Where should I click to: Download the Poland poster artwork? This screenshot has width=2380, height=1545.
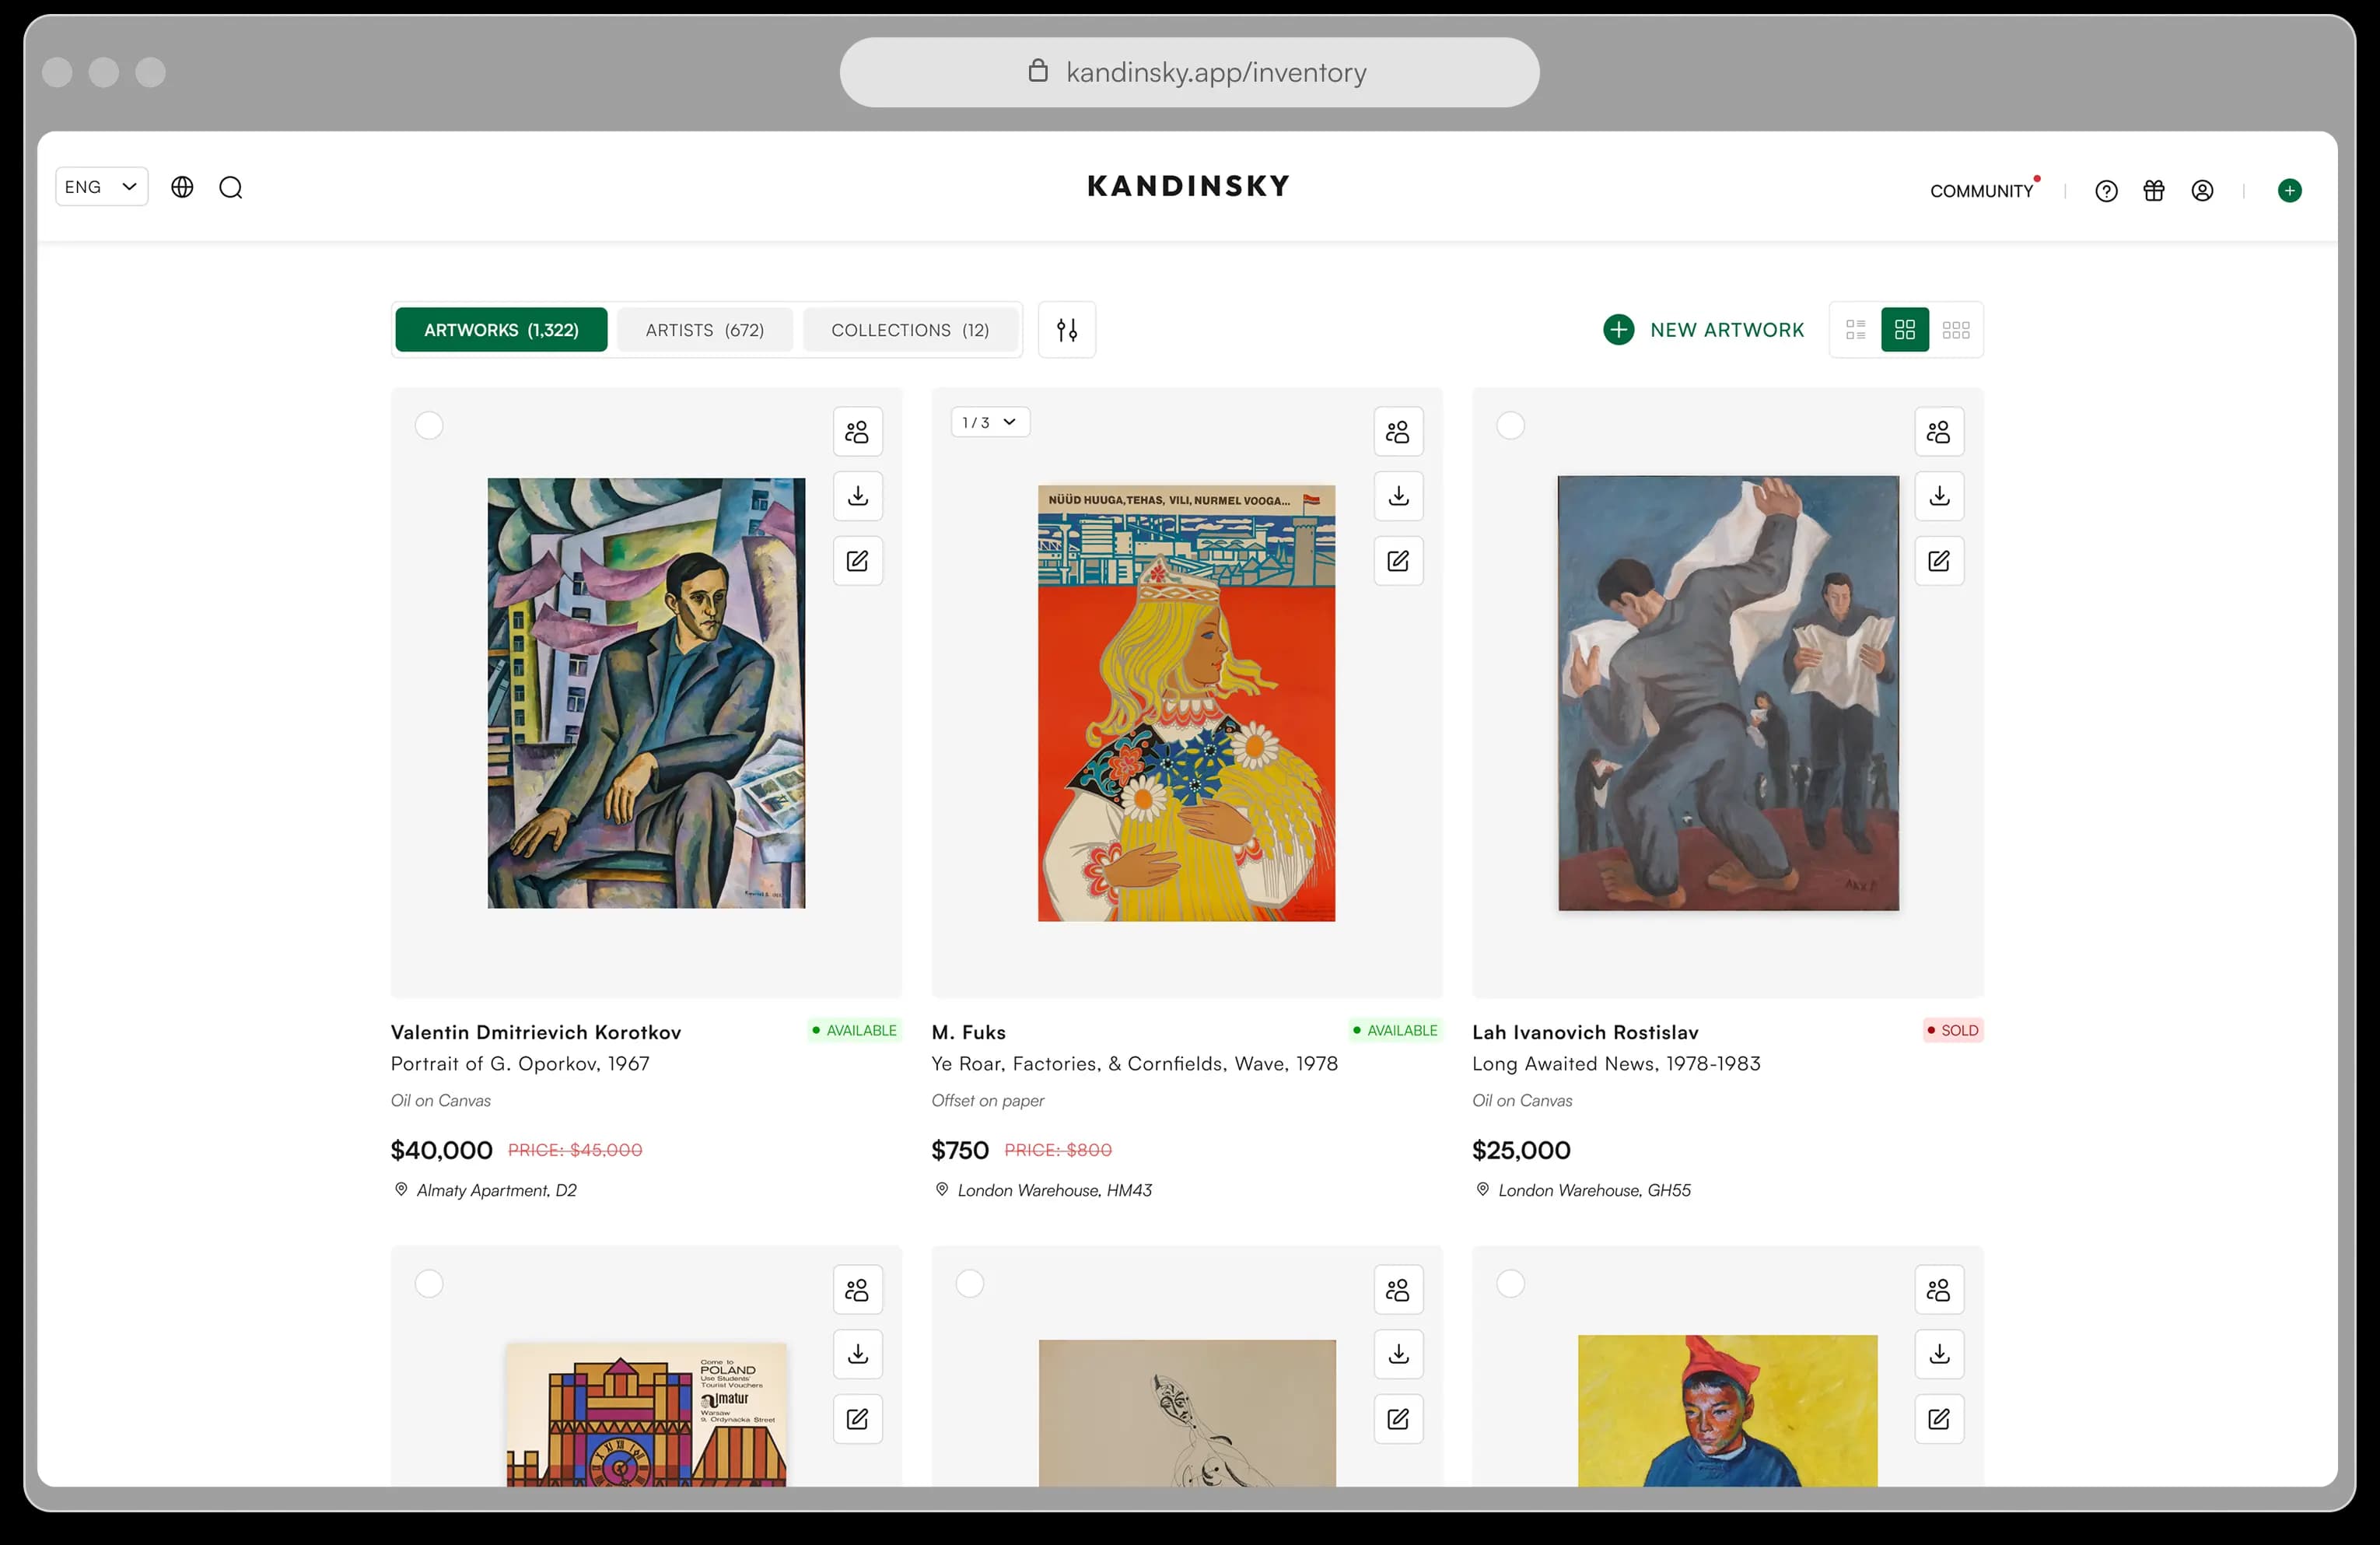858,1354
